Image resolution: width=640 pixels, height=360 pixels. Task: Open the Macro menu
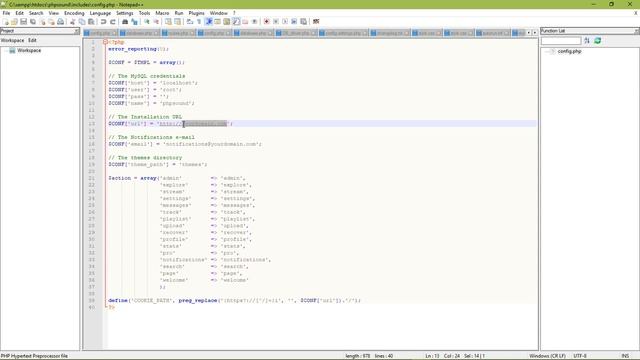[x=162, y=13]
